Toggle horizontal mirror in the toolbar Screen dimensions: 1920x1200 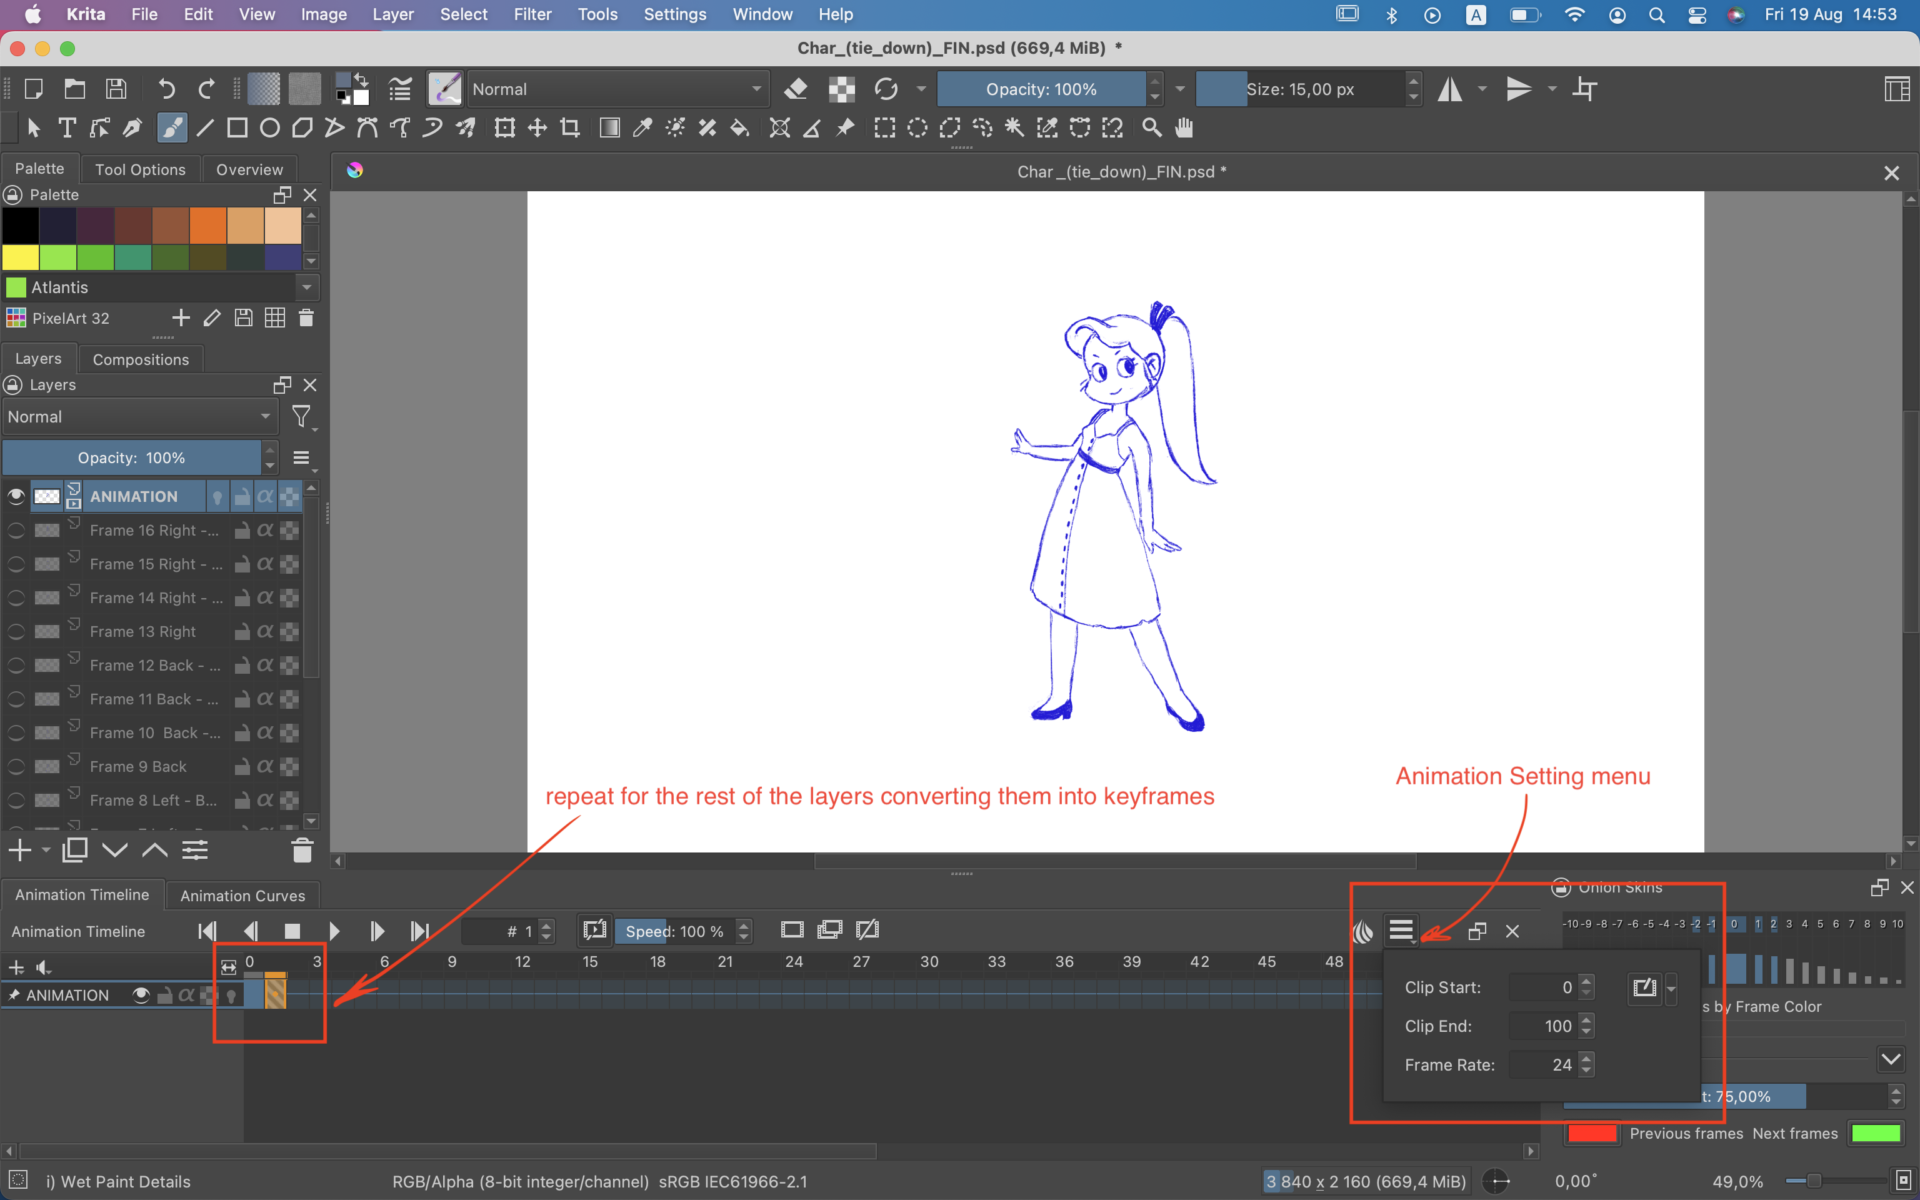1451,89
